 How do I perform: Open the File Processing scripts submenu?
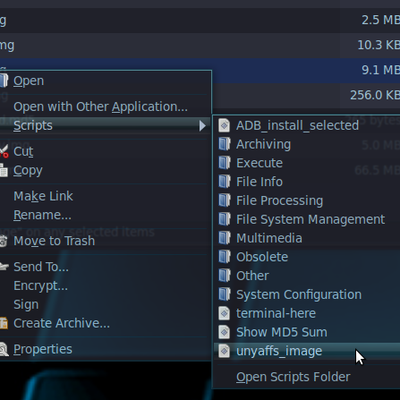279,201
